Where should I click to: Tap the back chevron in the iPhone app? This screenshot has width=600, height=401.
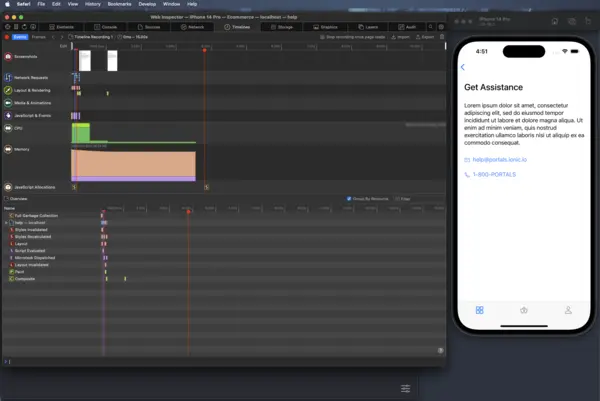pos(463,67)
